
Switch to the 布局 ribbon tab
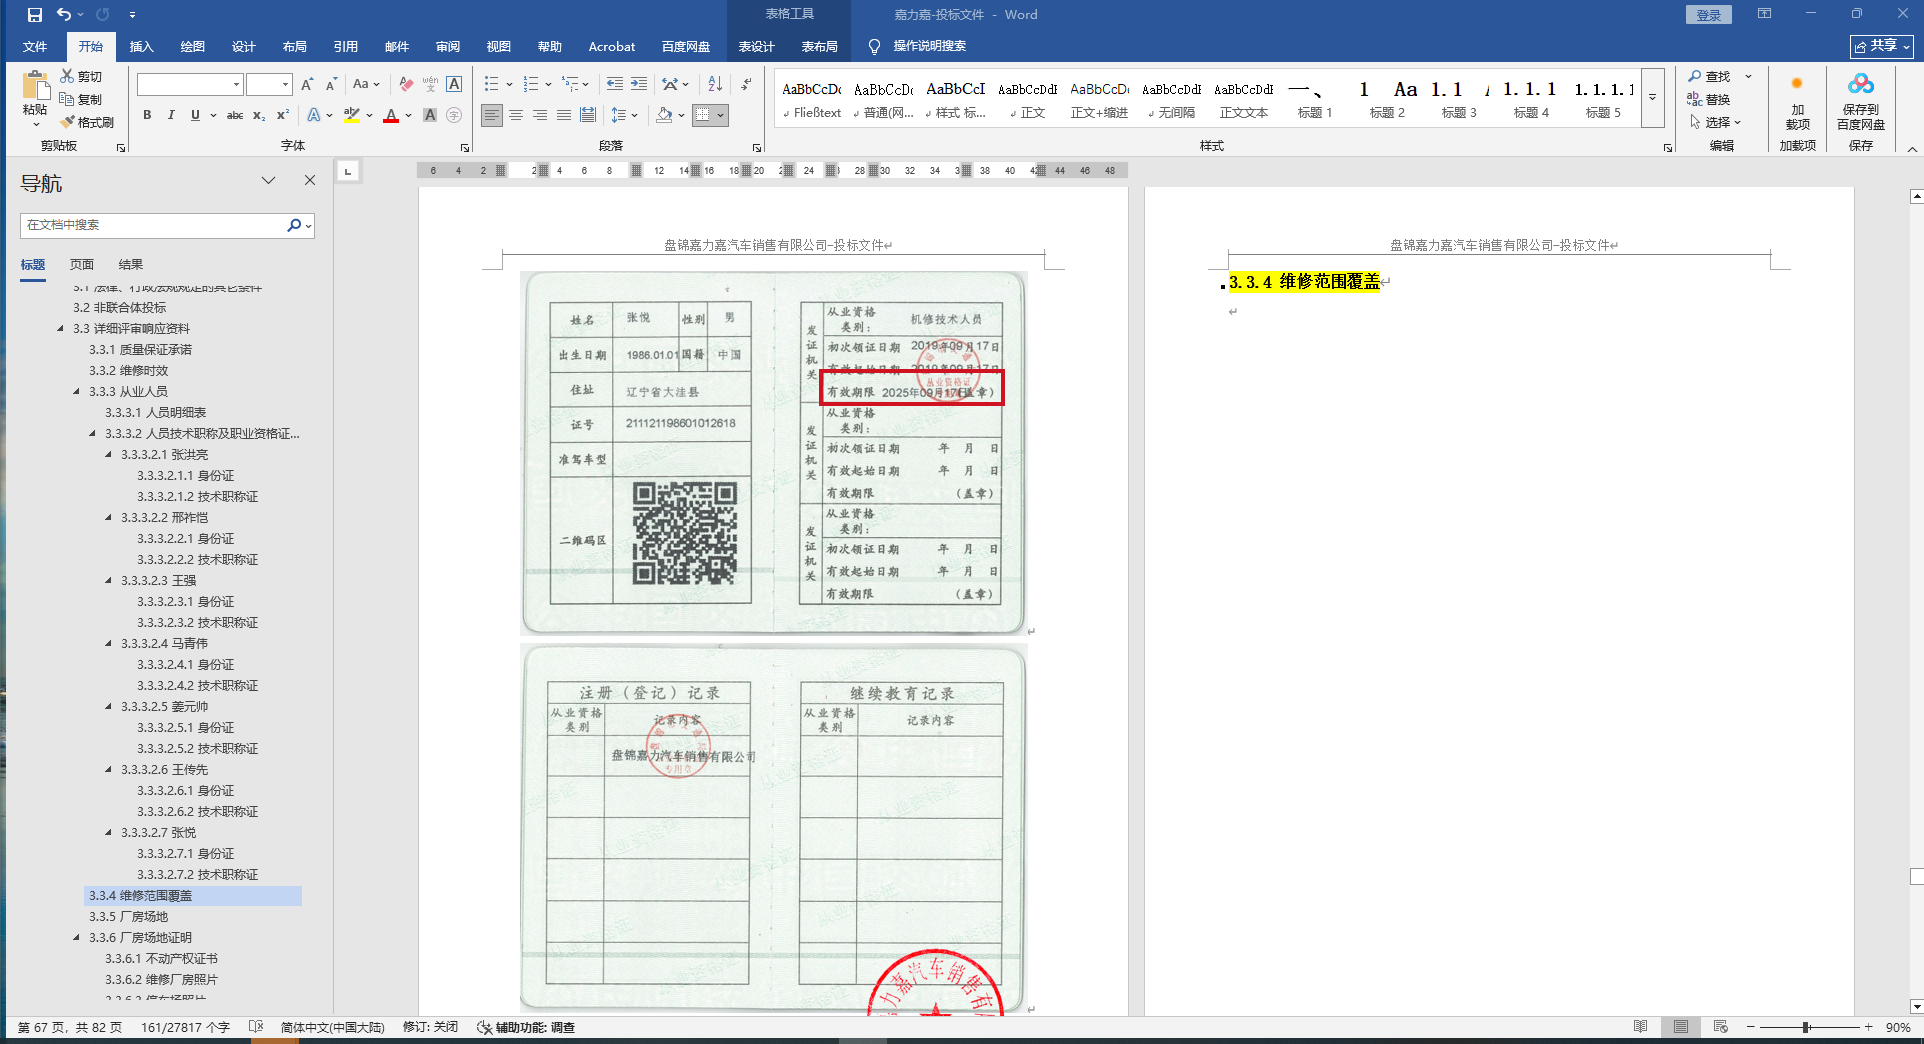coord(295,46)
